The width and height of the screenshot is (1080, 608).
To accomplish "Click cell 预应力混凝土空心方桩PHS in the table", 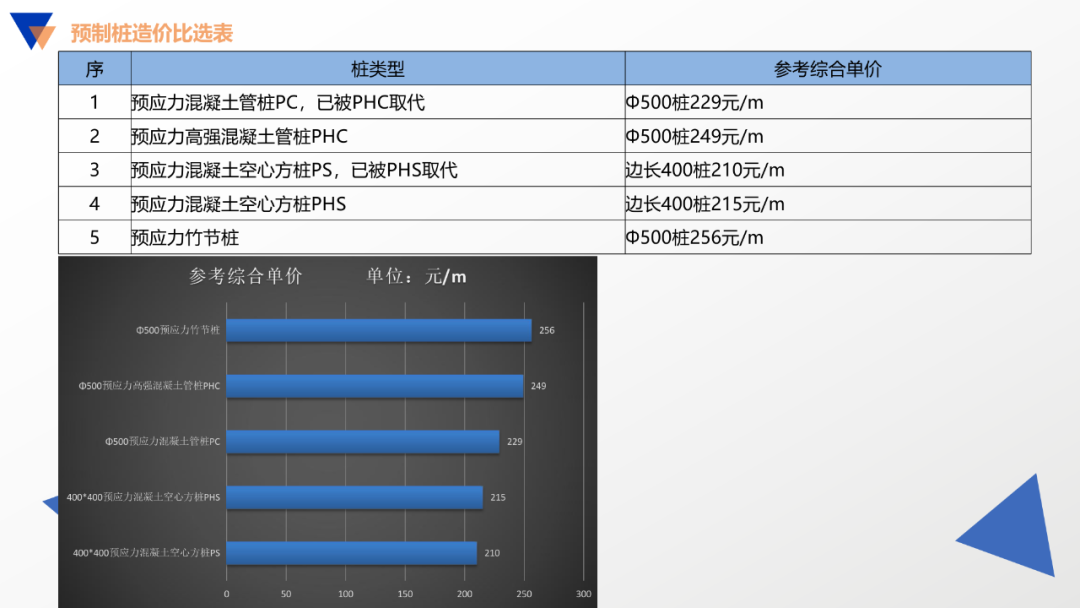I will point(377,204).
